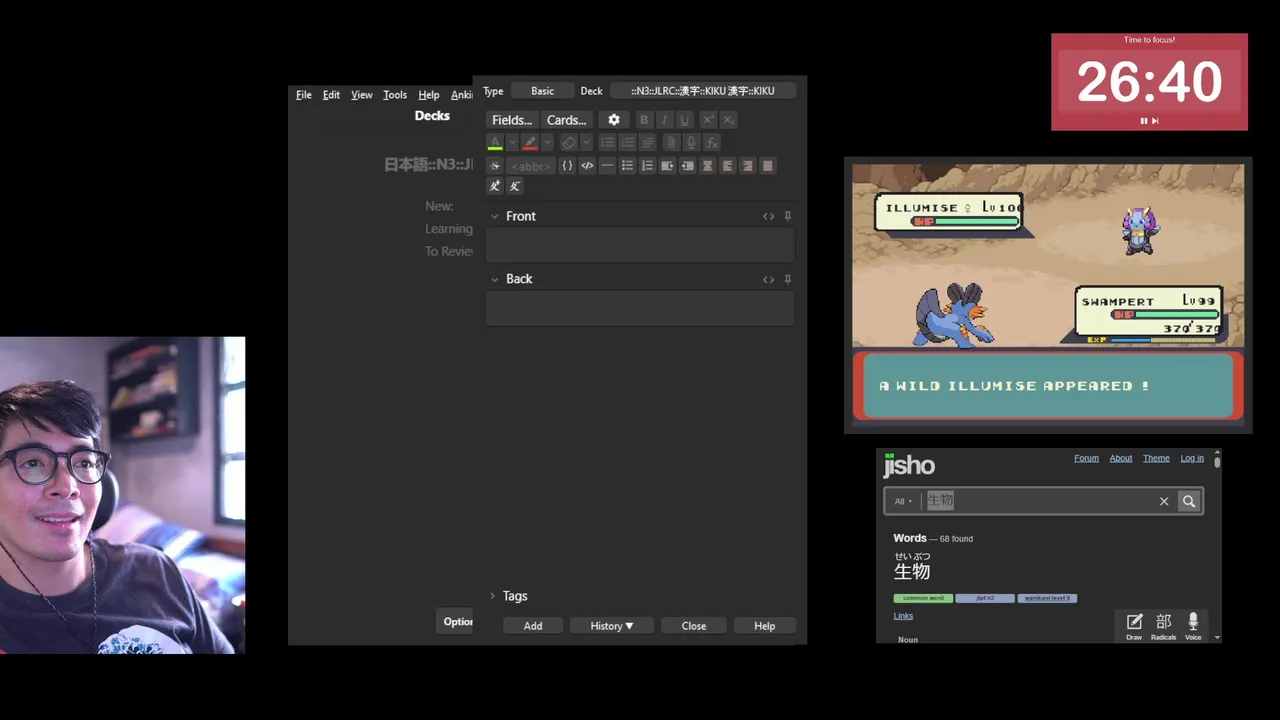
Task: Click the jisho search magnifier icon
Action: (1189, 501)
